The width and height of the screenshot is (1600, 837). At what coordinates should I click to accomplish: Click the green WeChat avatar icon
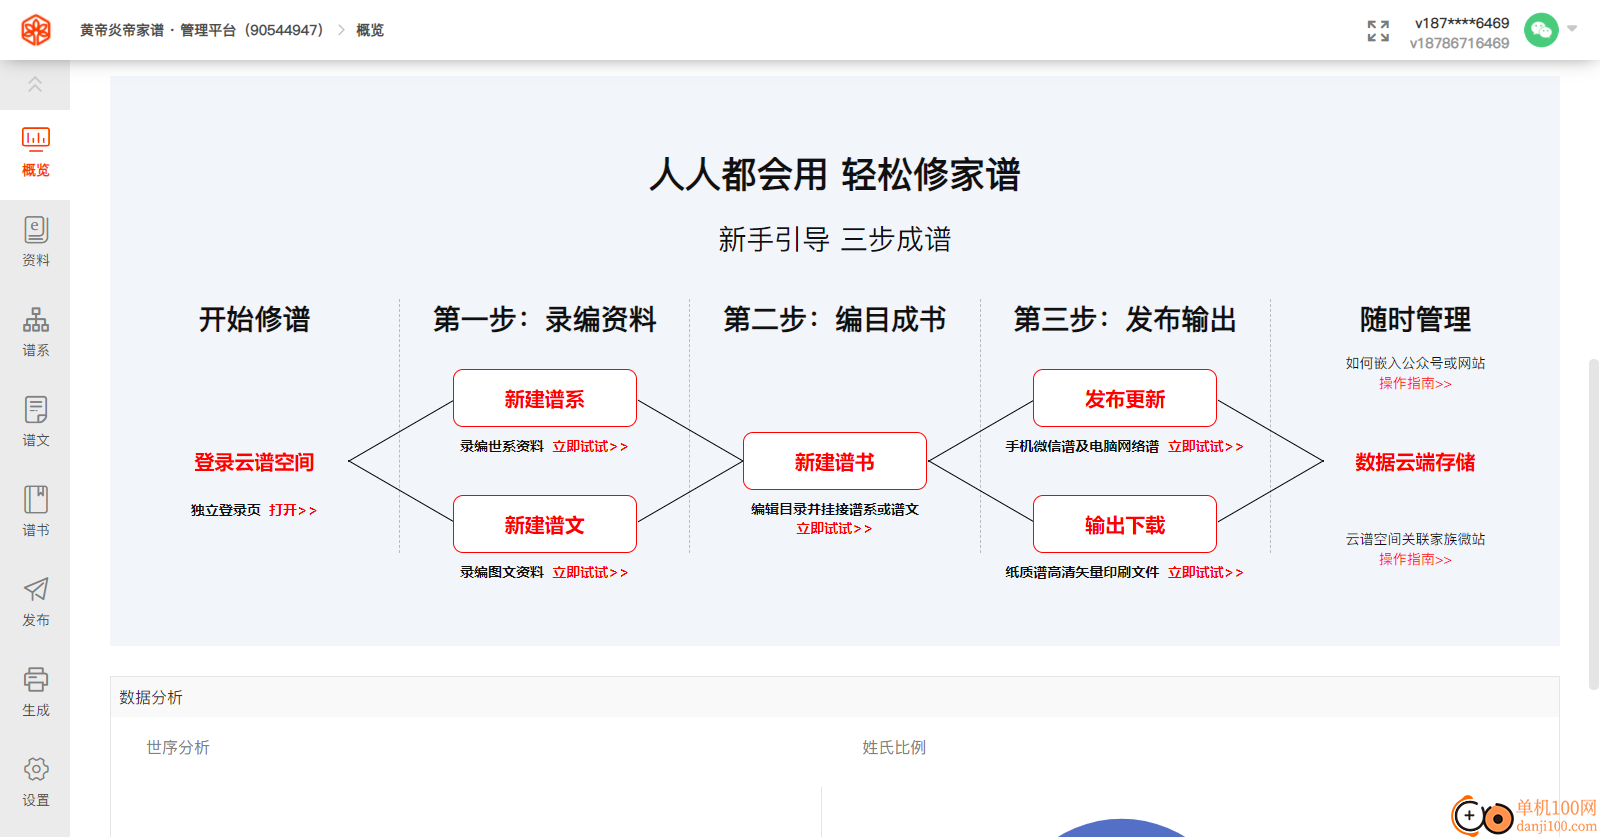(1541, 30)
